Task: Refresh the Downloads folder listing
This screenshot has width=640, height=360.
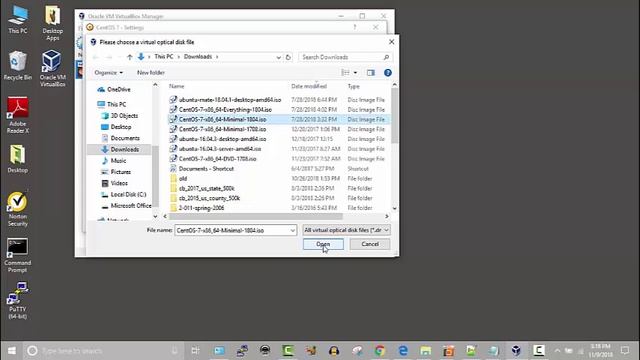Action: tap(288, 57)
